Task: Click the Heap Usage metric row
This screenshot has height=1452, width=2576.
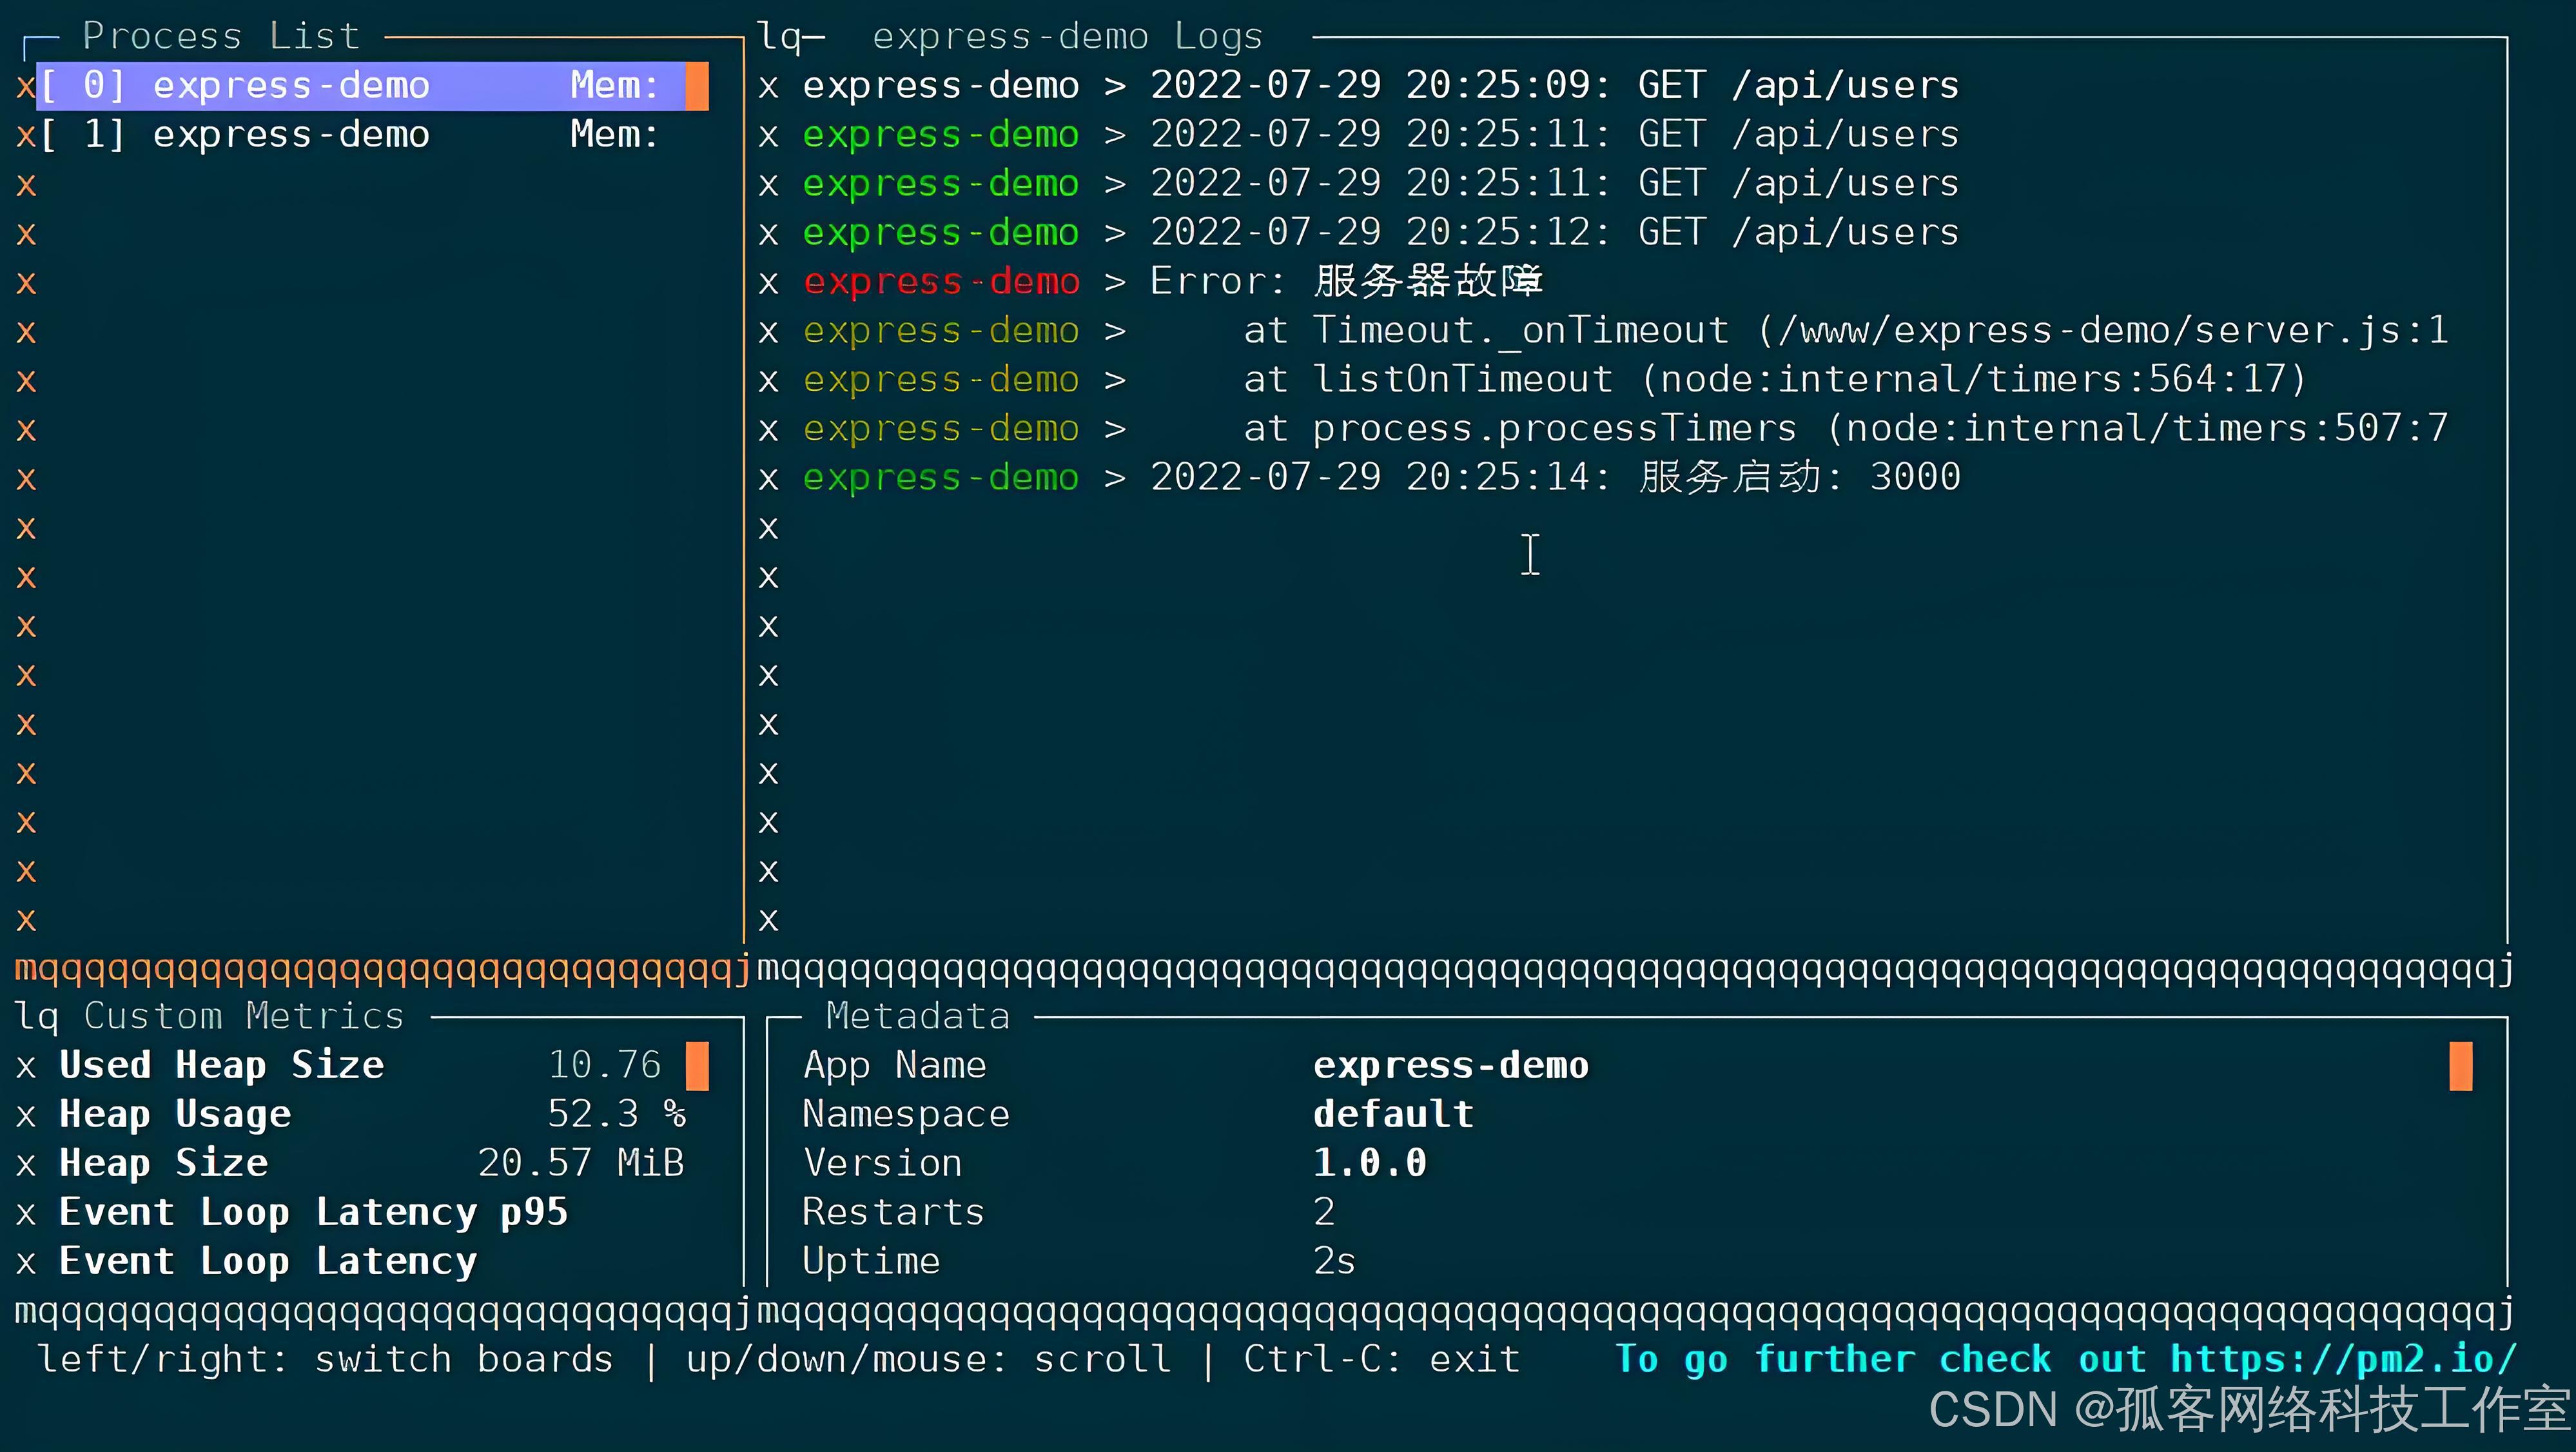Action: point(354,1112)
